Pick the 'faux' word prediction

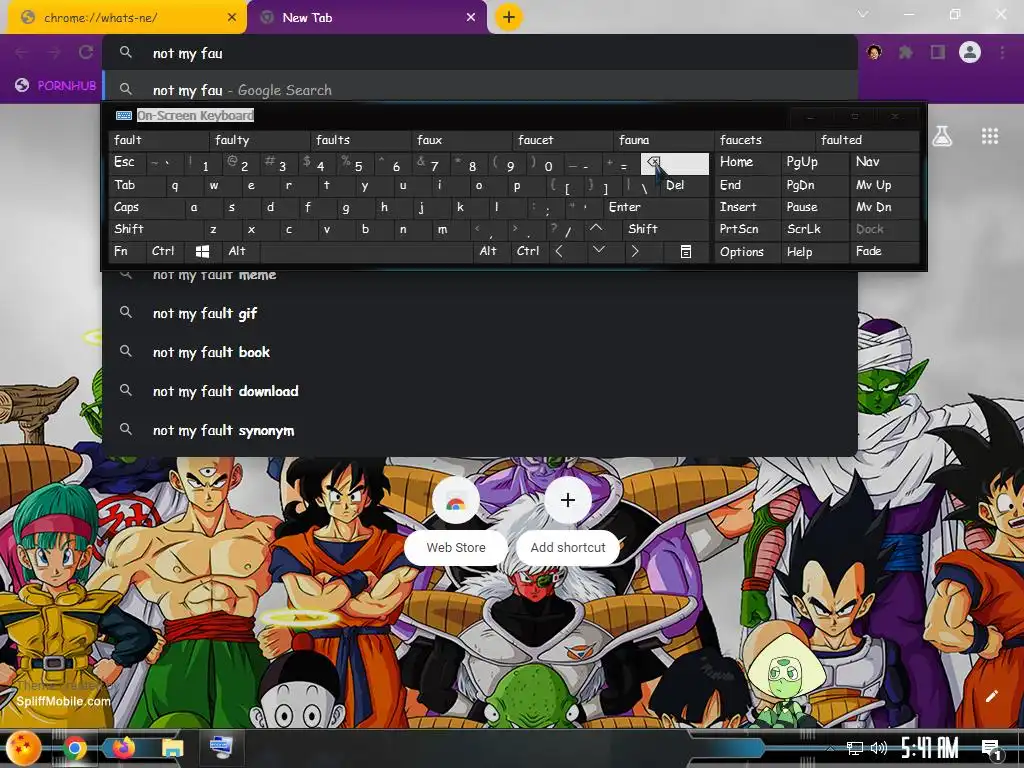463,140
